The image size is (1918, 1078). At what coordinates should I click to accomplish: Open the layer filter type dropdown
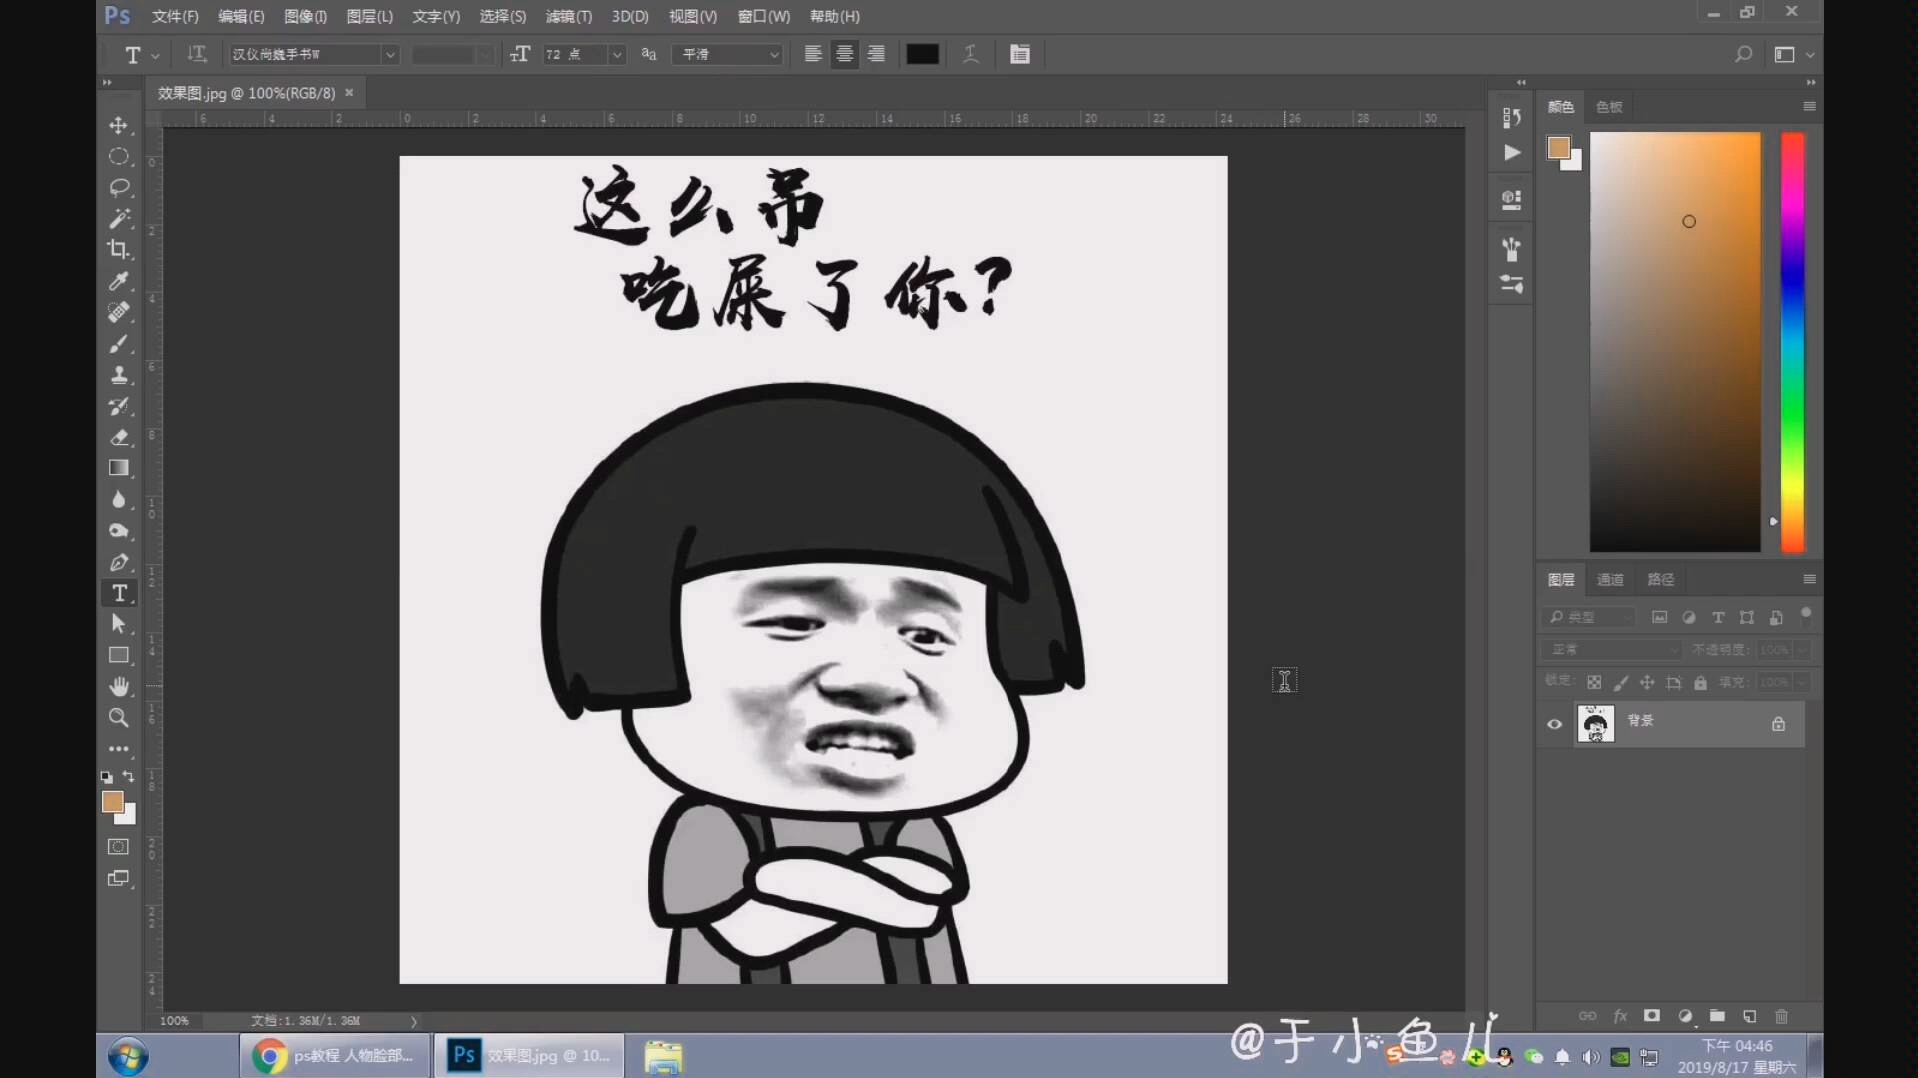pos(1589,617)
